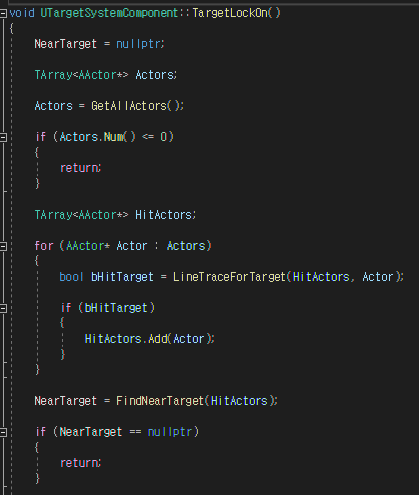
Task: Click the bHitTarget variable declaration
Action: pyautogui.click(x=122, y=277)
